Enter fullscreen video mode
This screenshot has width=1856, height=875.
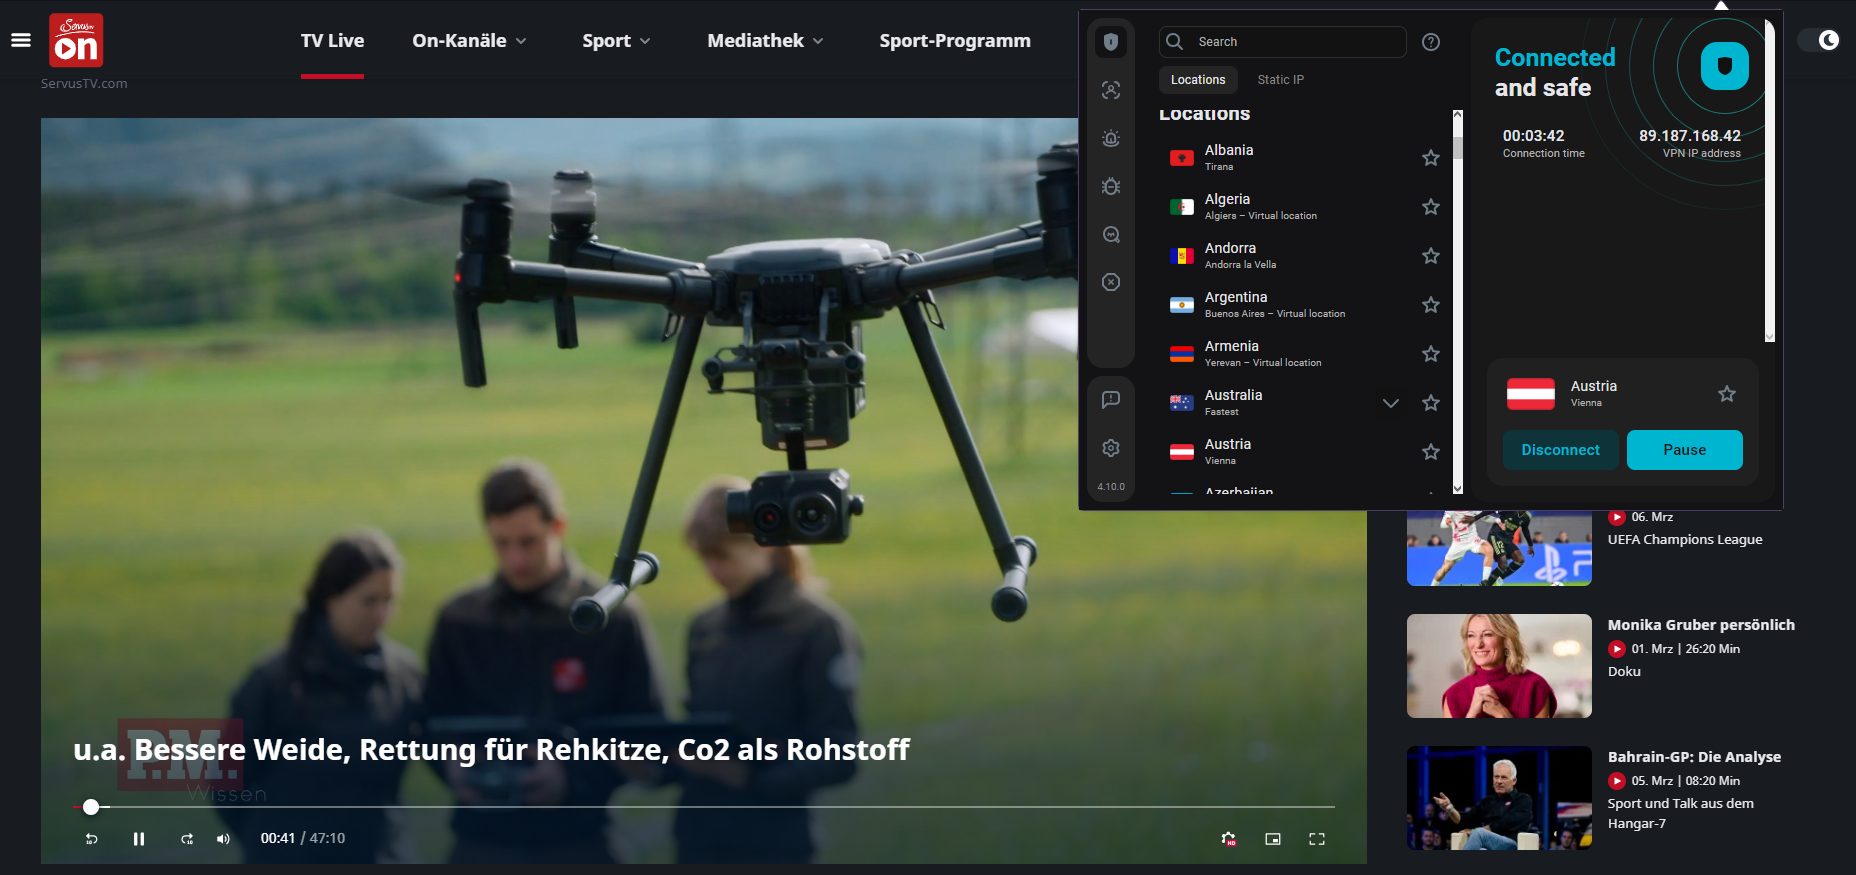1317,839
